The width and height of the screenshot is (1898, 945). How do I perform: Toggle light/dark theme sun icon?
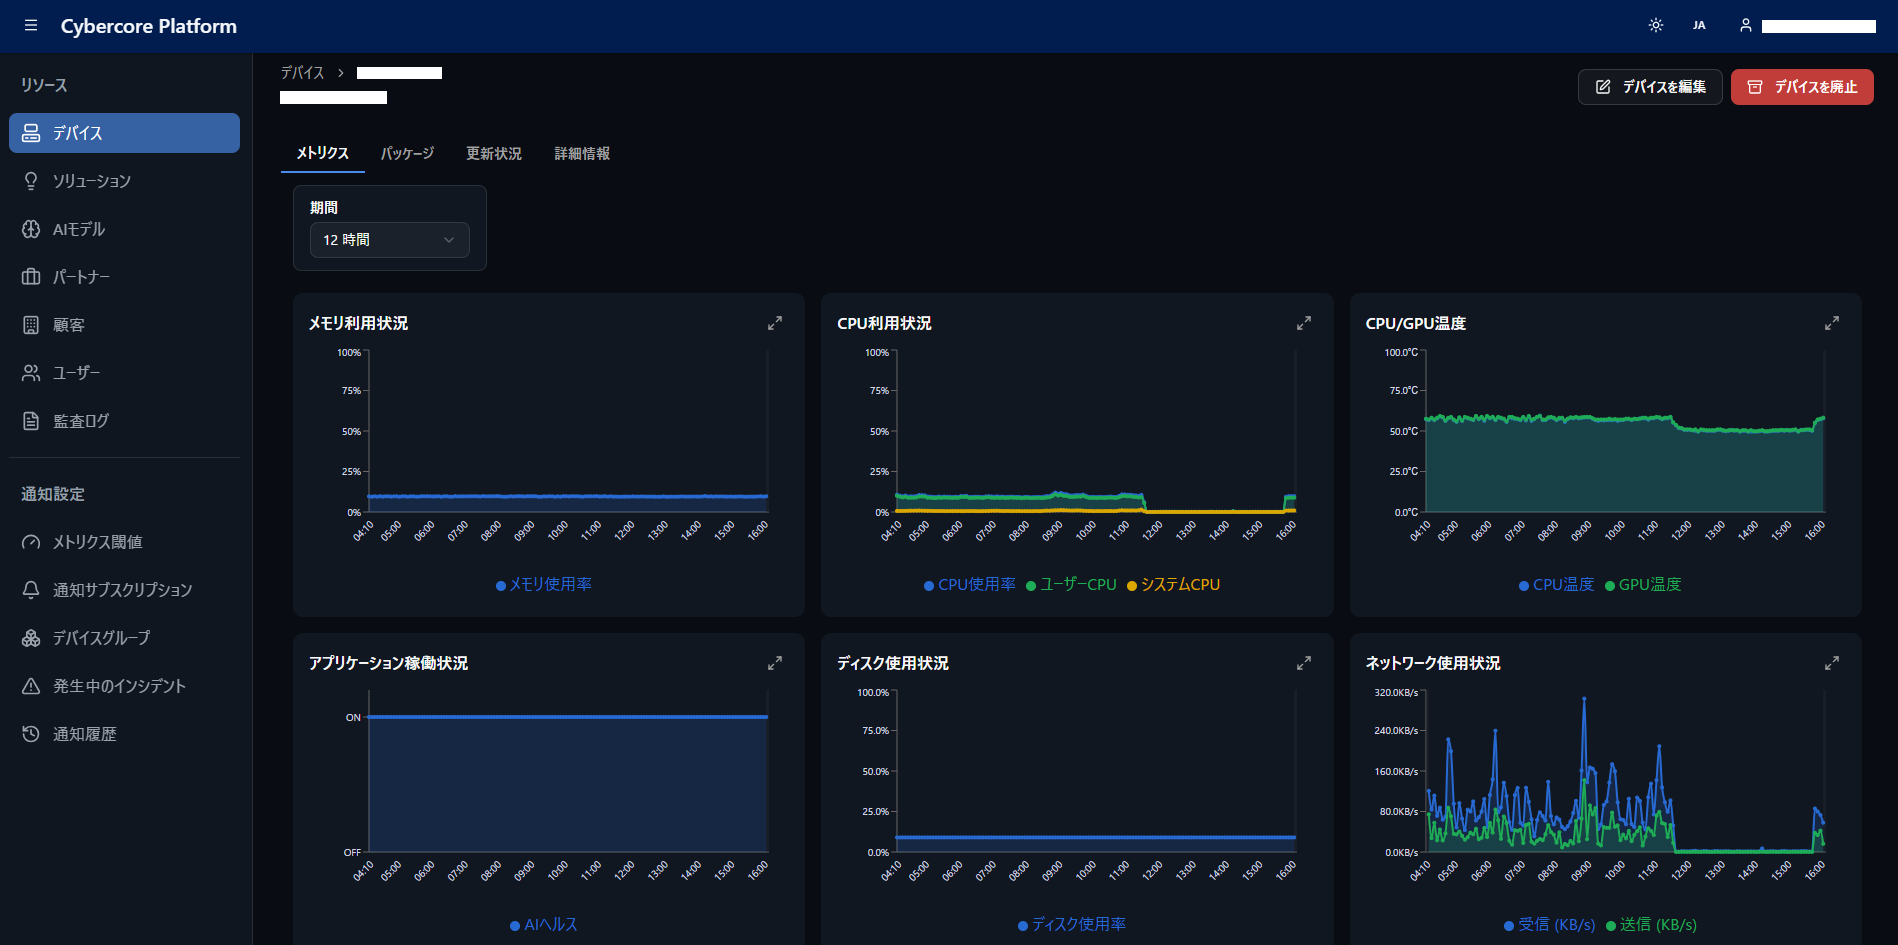[x=1656, y=26]
